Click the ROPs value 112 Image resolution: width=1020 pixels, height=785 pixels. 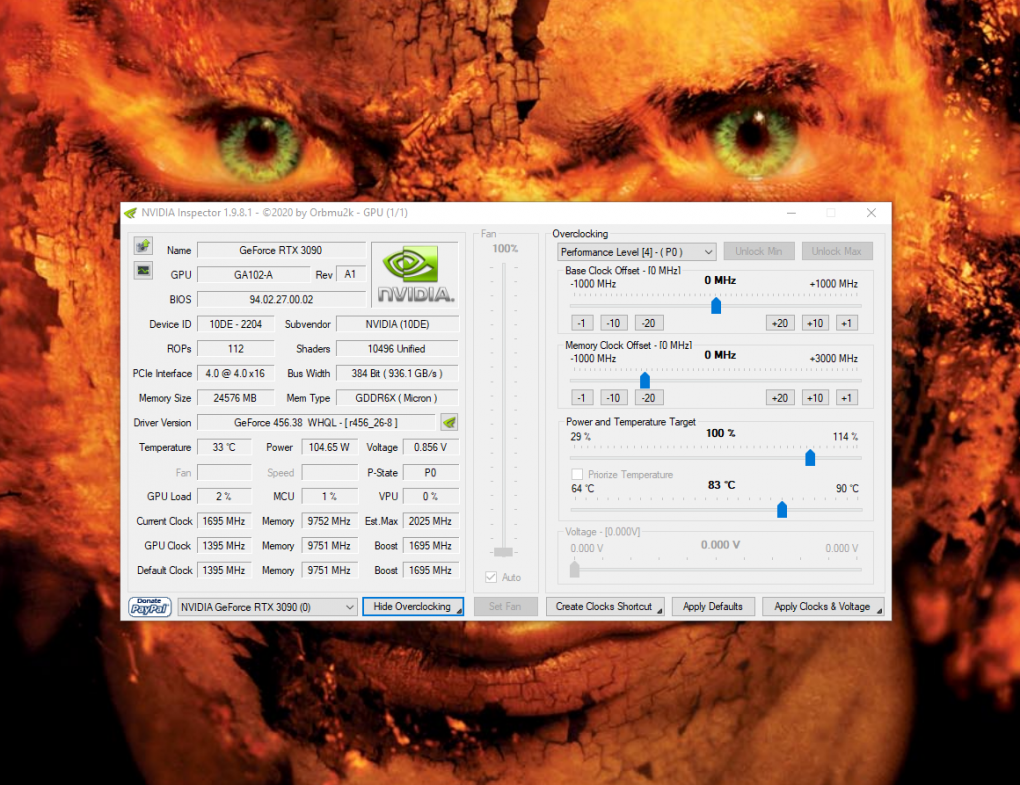pos(235,349)
